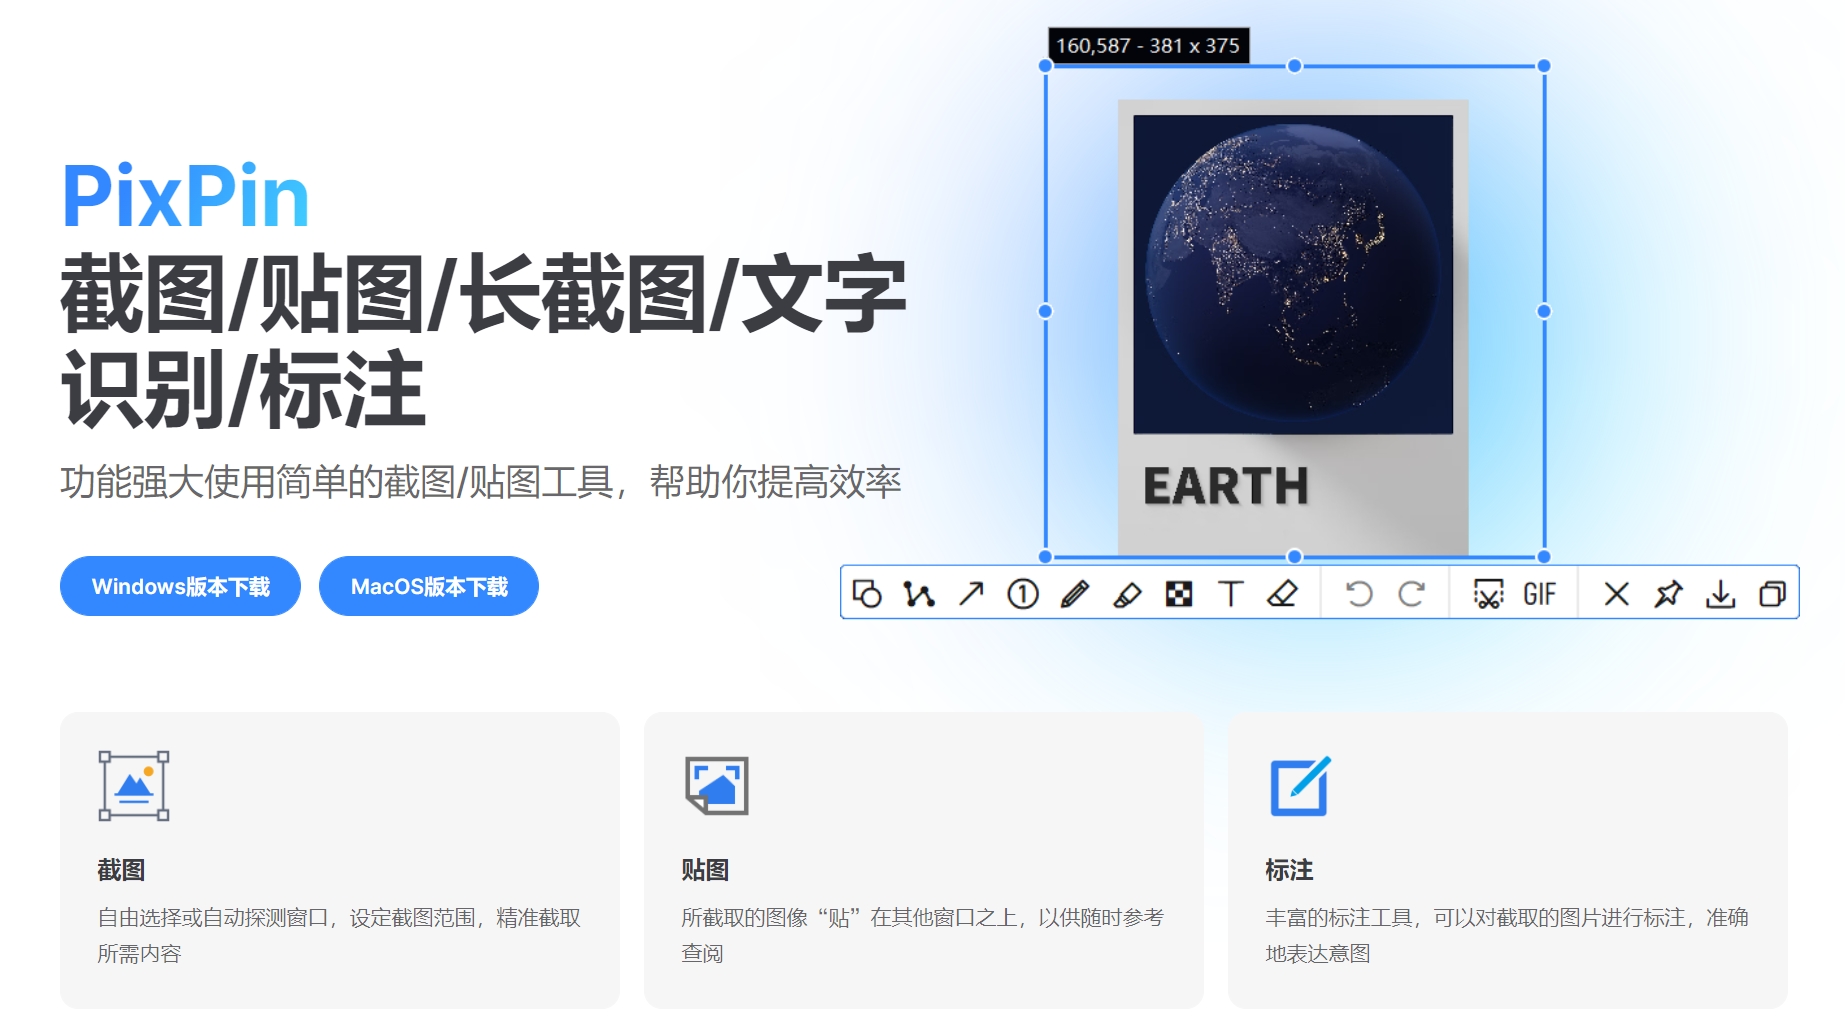Select the eraser tool
The width and height of the screenshot is (1845, 1030).
pyautogui.click(x=1282, y=594)
